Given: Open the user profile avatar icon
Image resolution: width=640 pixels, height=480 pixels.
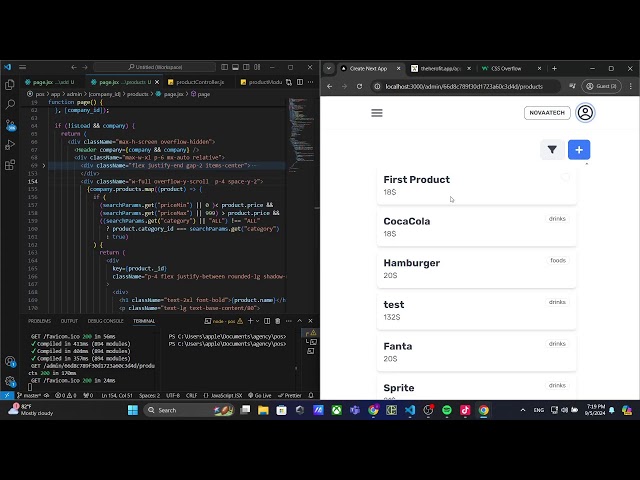Looking at the screenshot, I should point(585,113).
